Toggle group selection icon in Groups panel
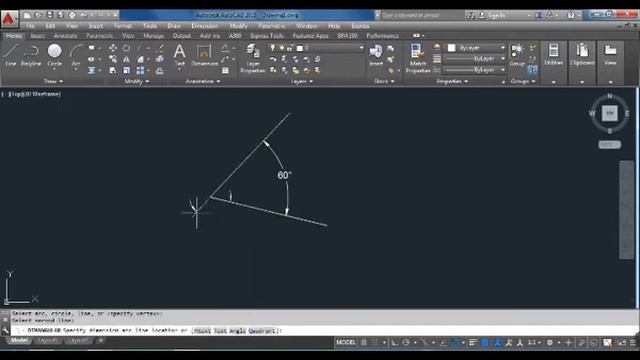 532,70
